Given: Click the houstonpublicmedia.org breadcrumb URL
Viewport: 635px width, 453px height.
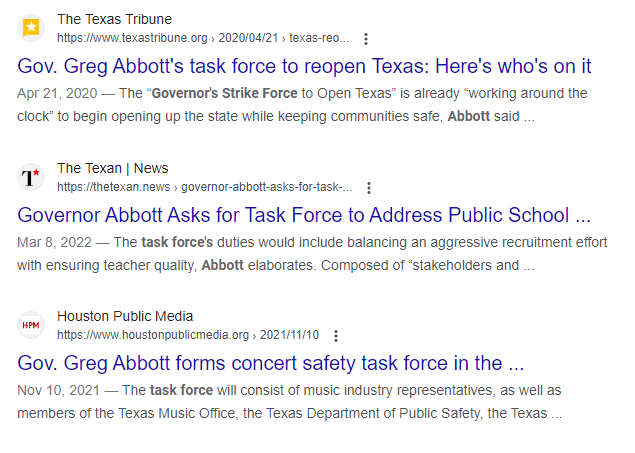Looking at the screenshot, I should (x=188, y=335).
